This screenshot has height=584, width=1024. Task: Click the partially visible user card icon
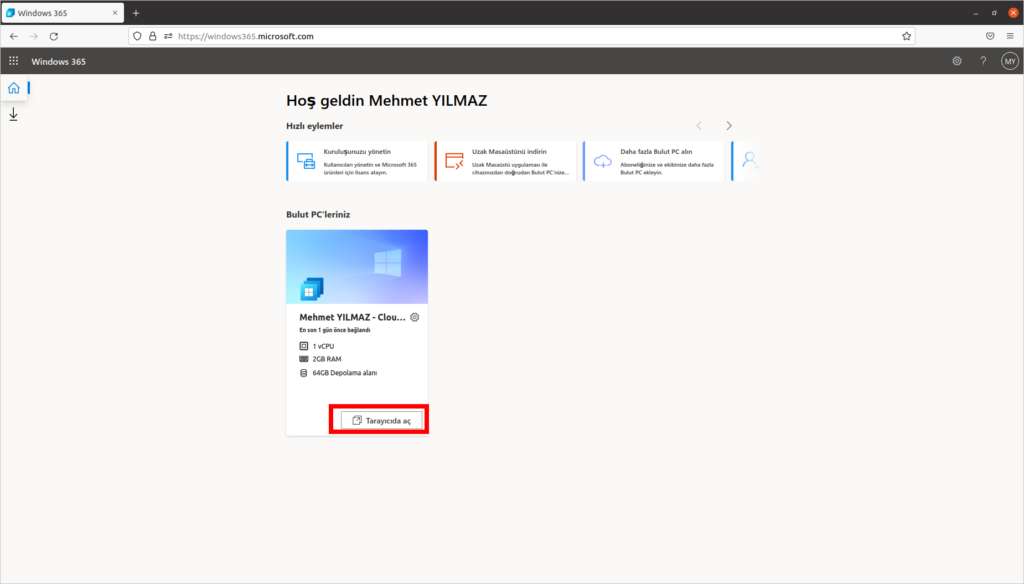pyautogui.click(x=750, y=160)
